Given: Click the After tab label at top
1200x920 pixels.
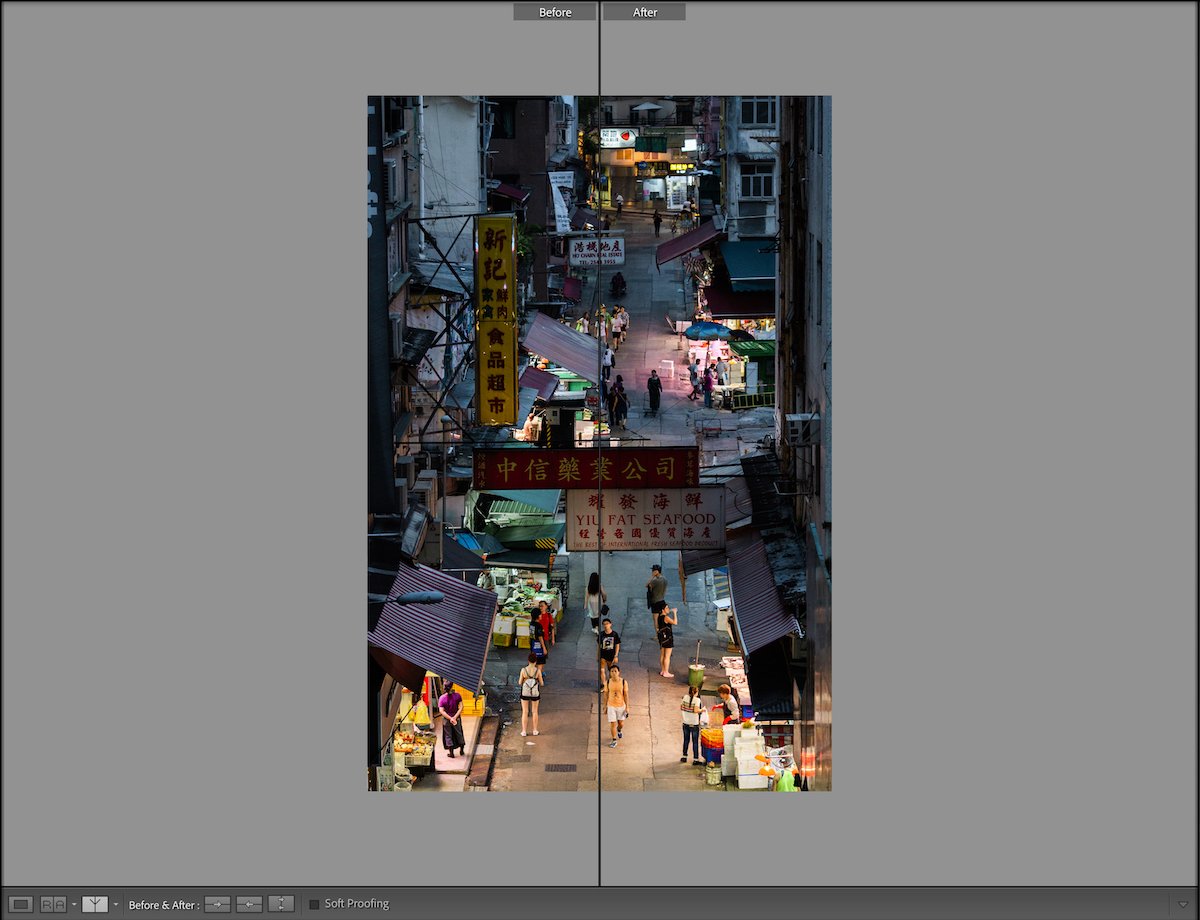Looking at the screenshot, I should click(644, 11).
